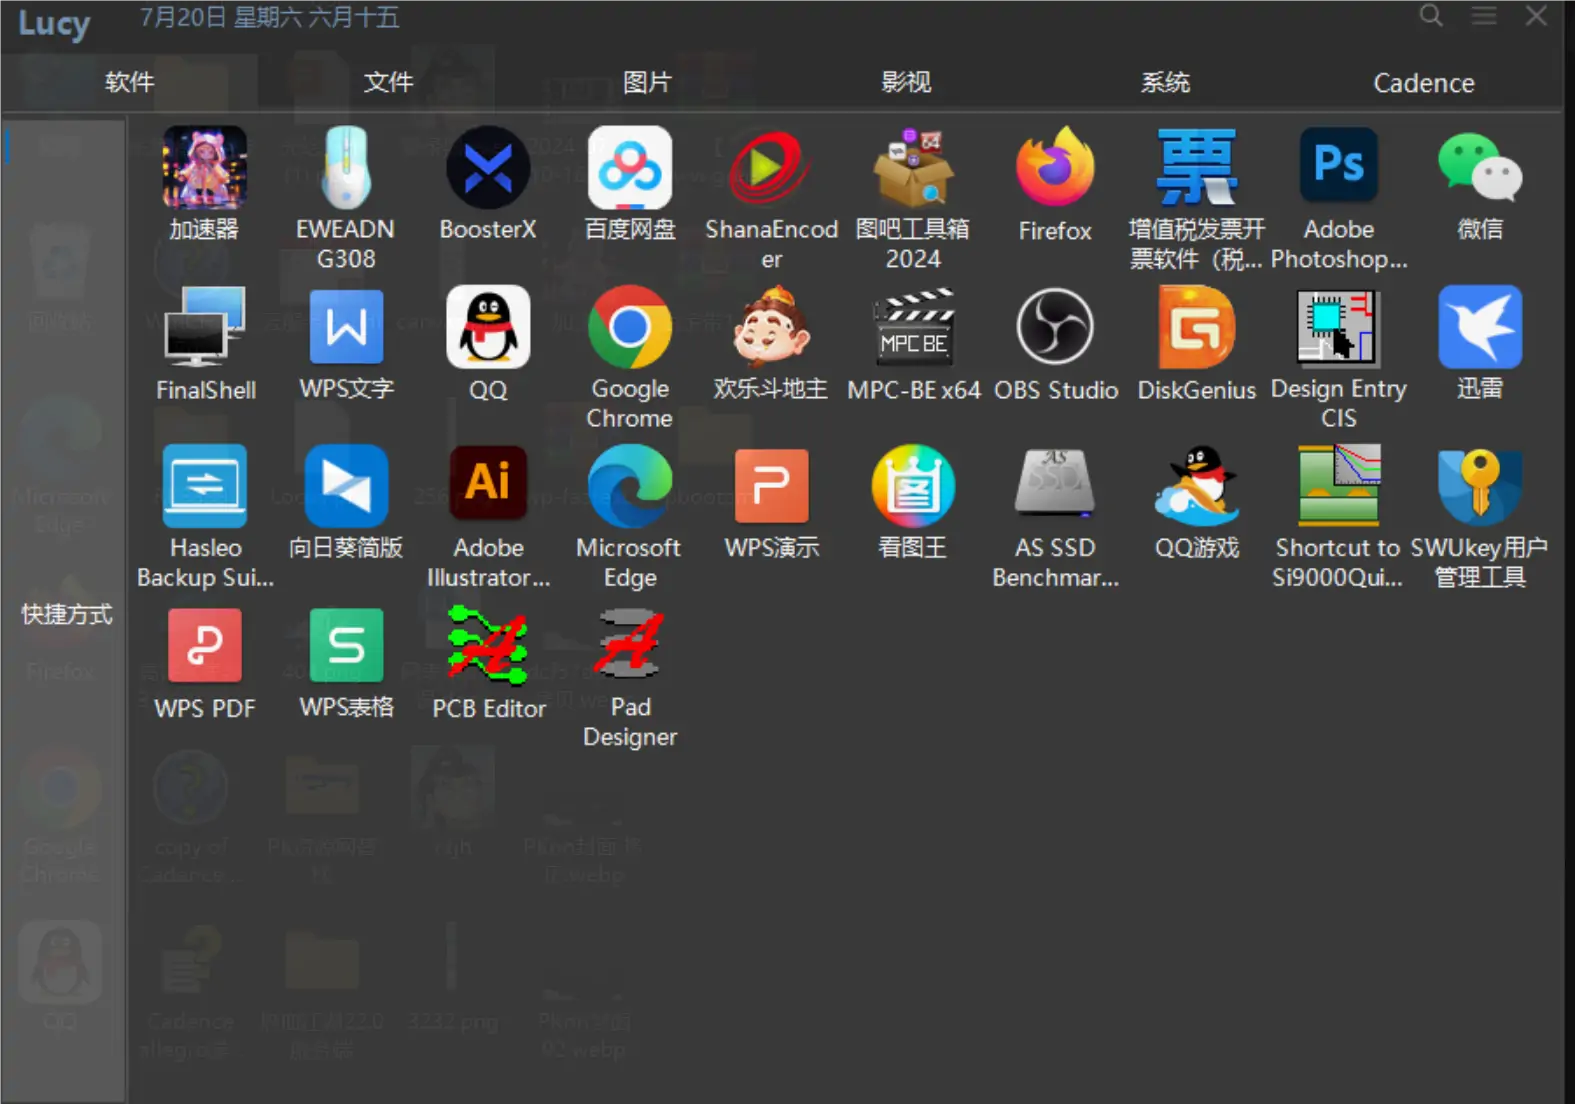Viewport: 1575px width, 1104px height.
Task: Open 向日葵简版 remote tool
Action: point(346,486)
